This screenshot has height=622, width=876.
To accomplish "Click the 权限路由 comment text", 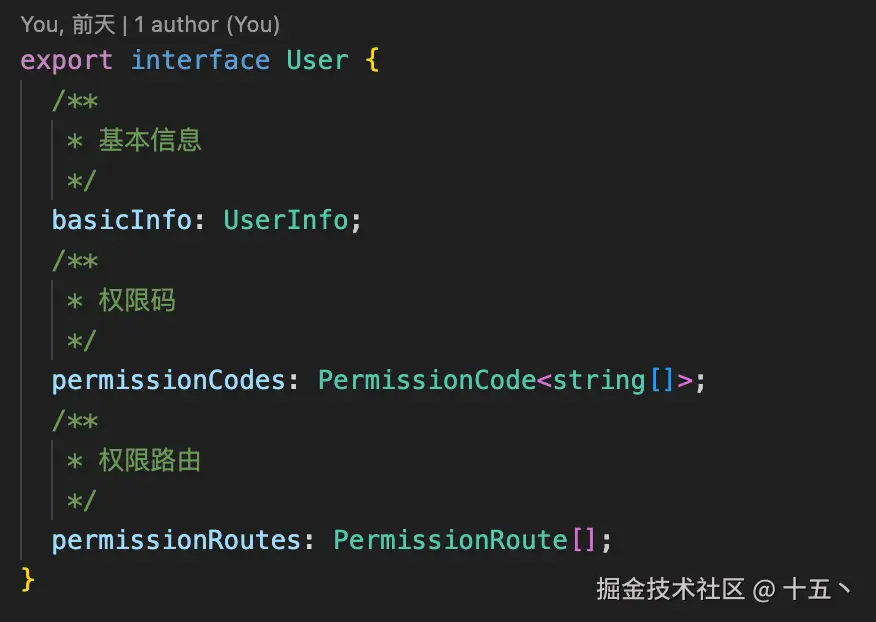I will tap(150, 460).
